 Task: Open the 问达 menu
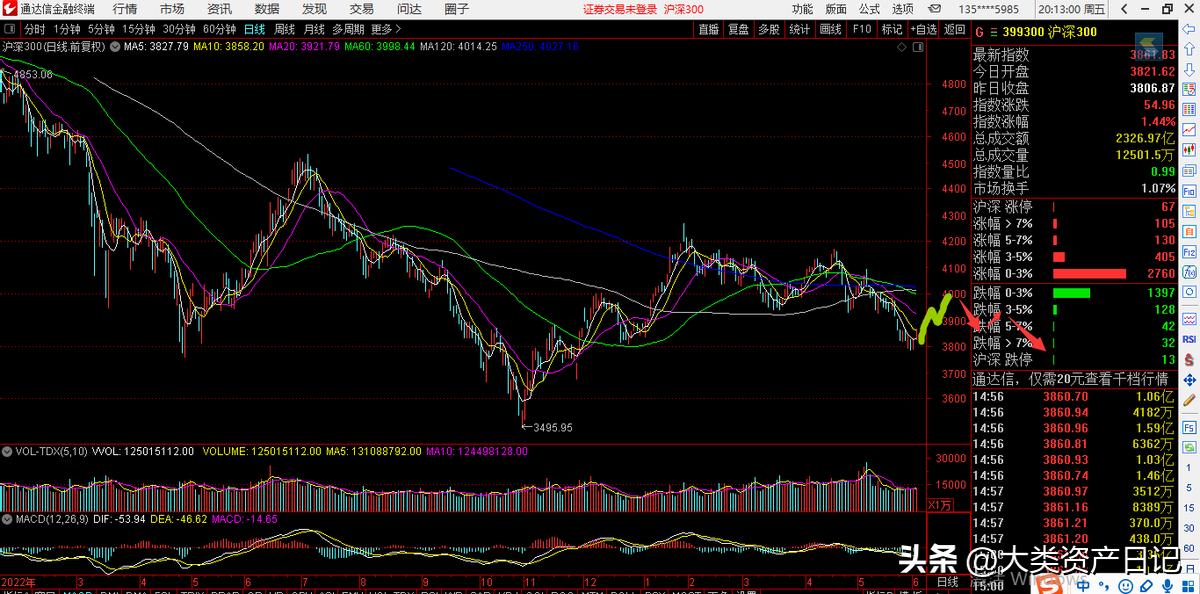point(409,9)
